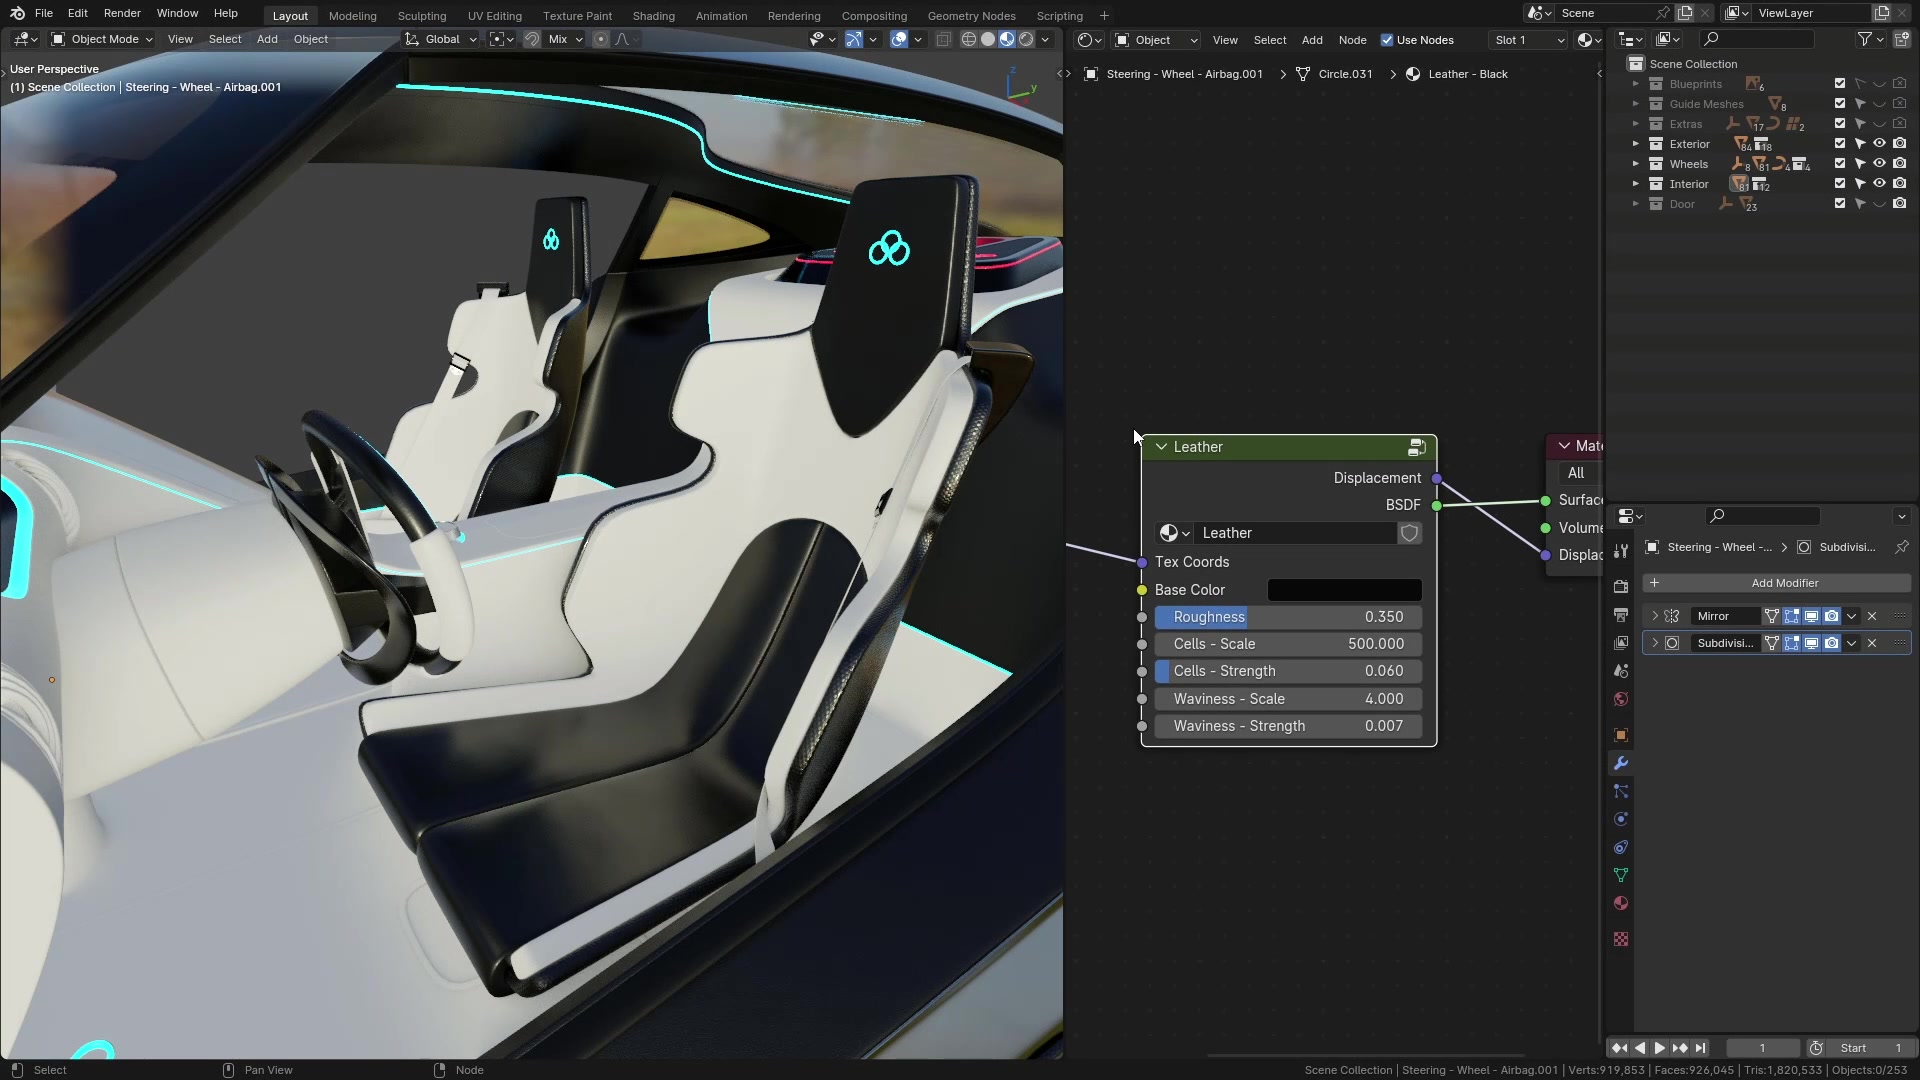The width and height of the screenshot is (1920, 1080).
Task: Switch to the Shading workspace tab
Action: pyautogui.click(x=653, y=16)
